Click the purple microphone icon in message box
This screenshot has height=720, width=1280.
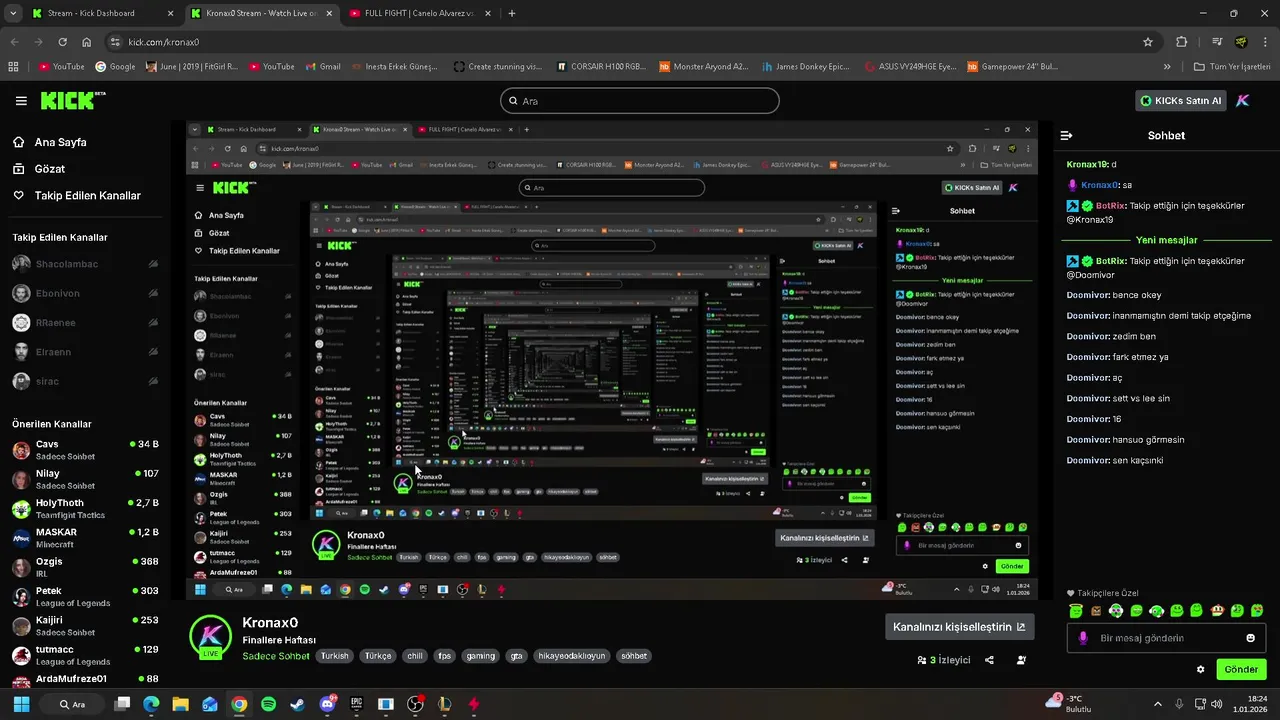point(1082,638)
